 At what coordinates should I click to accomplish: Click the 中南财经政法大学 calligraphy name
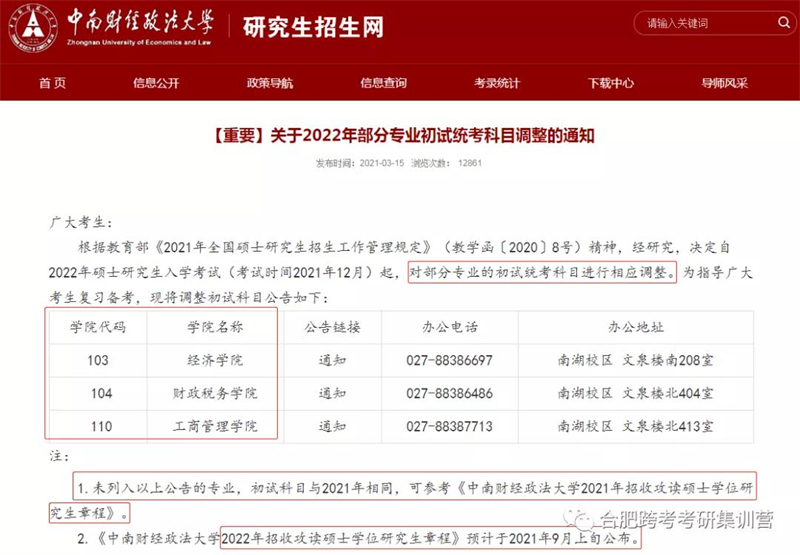point(140,21)
